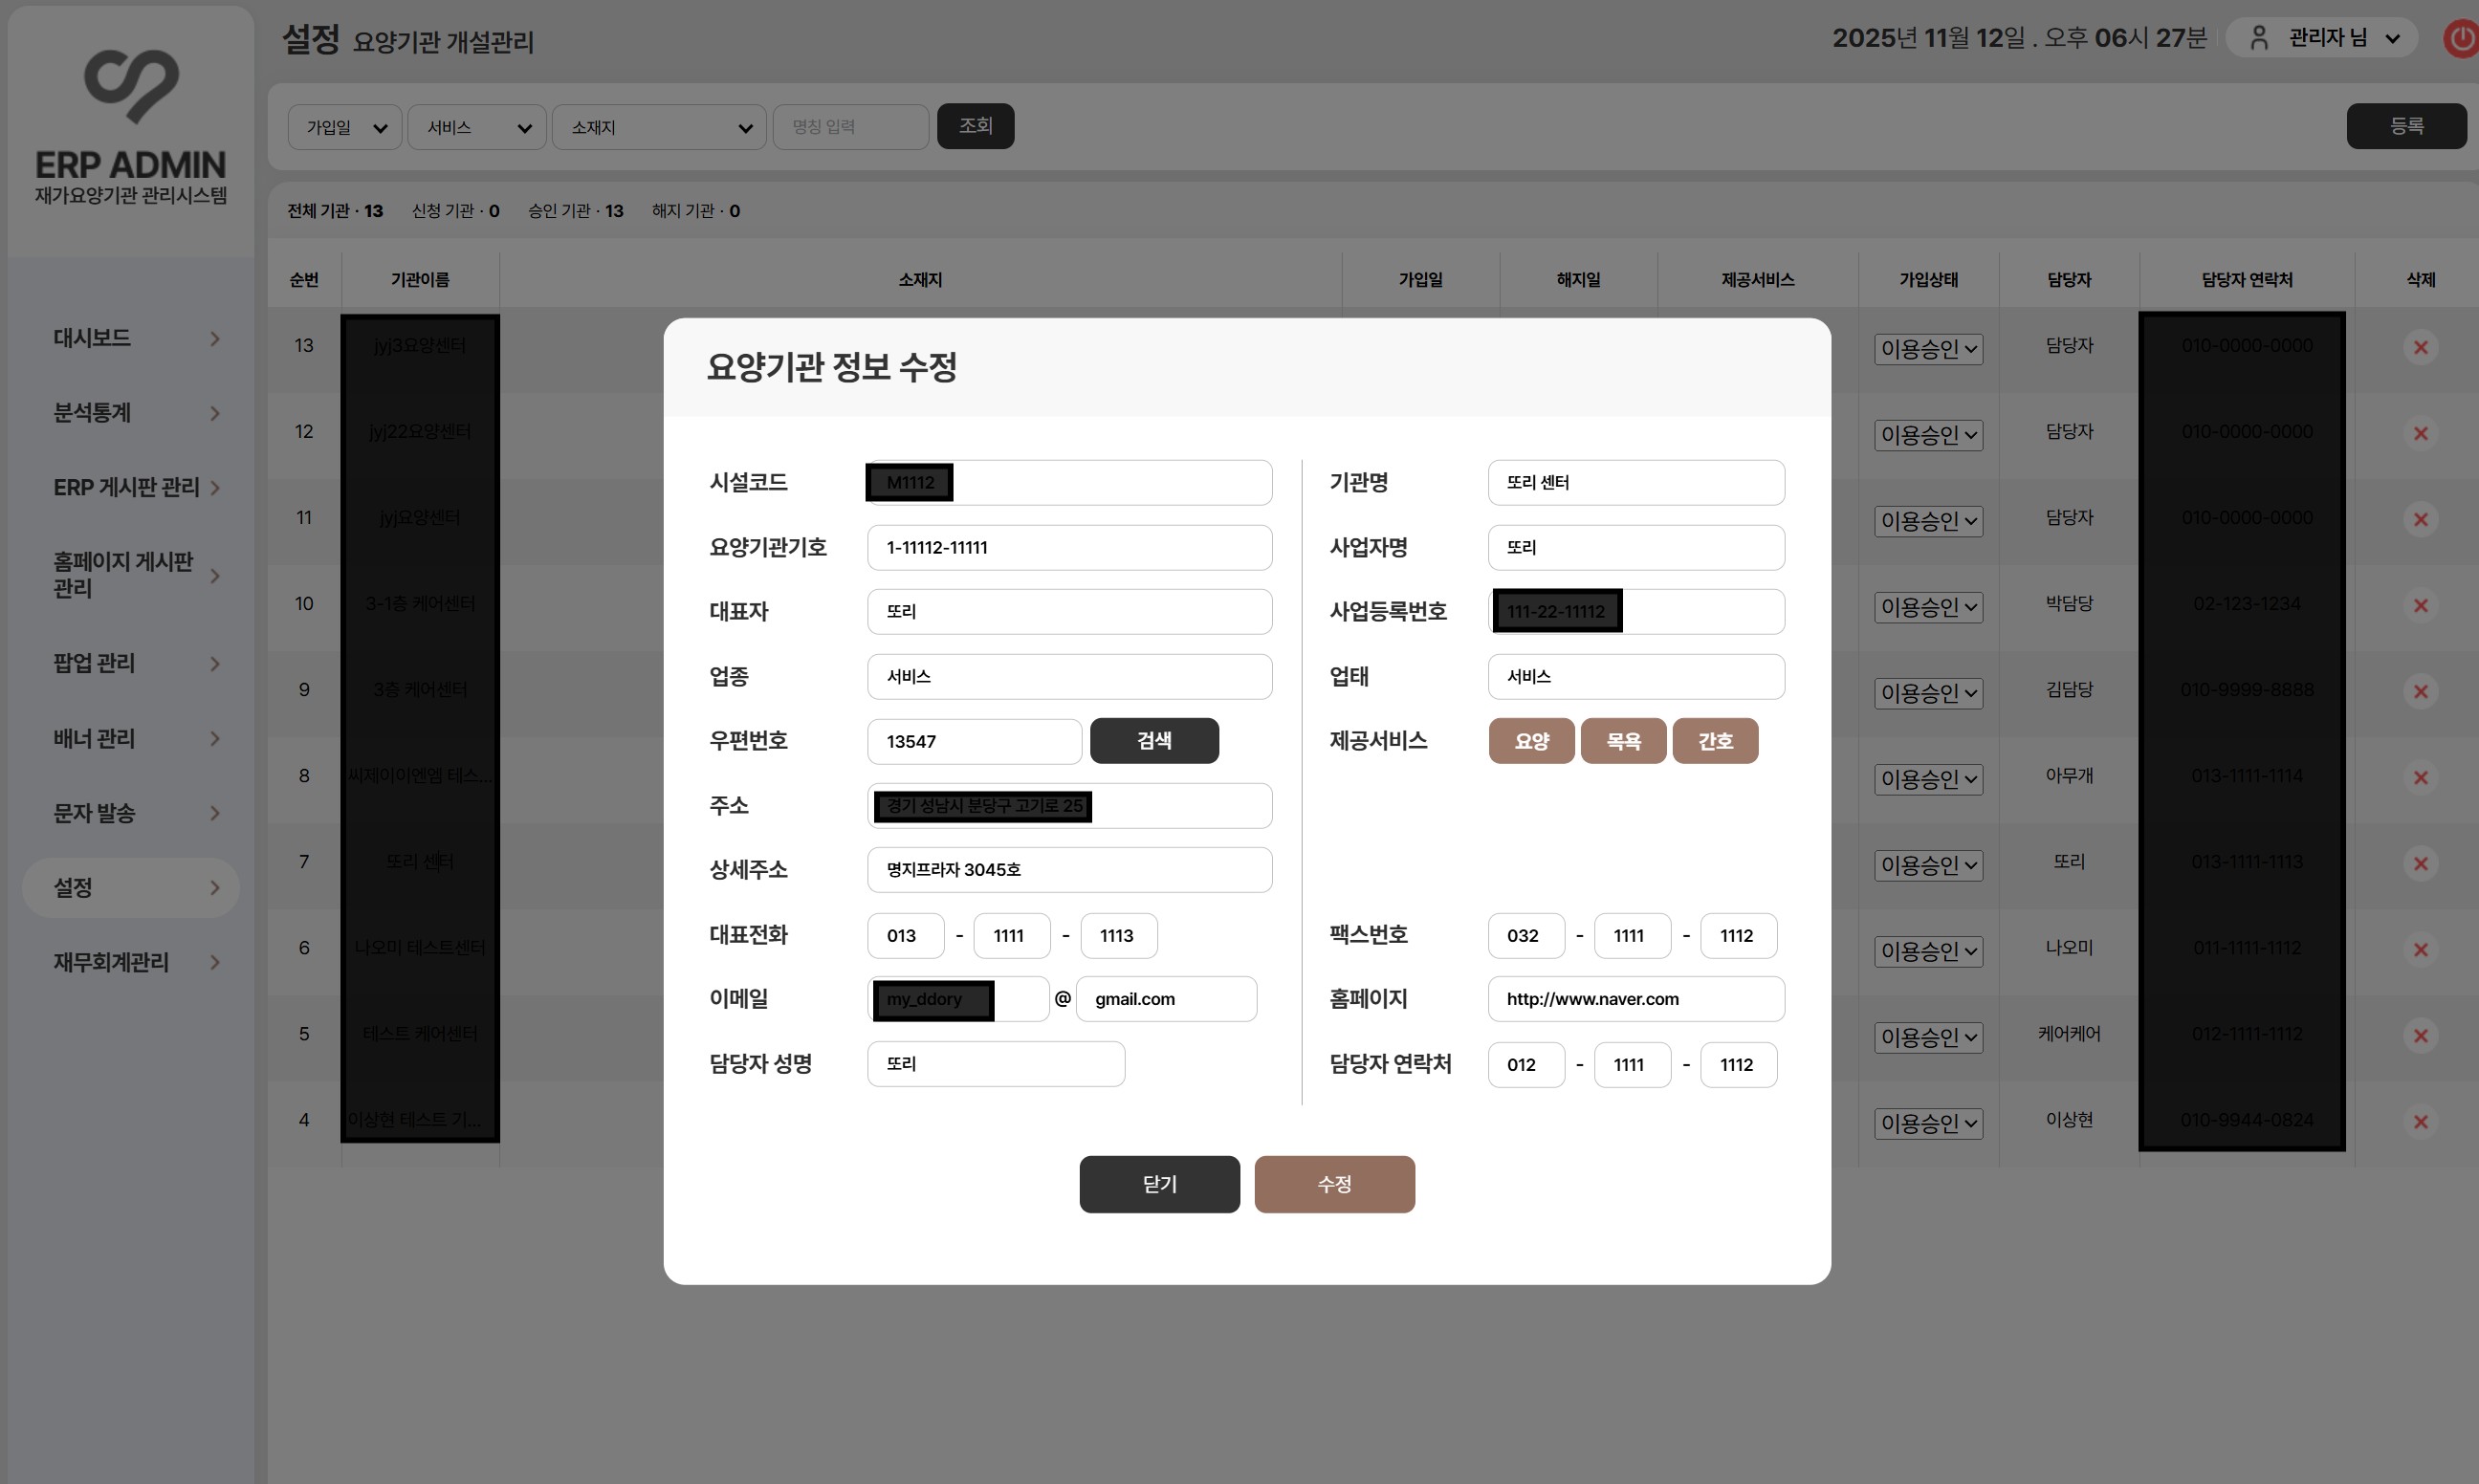Click the 검색 postal code button

coord(1153,741)
